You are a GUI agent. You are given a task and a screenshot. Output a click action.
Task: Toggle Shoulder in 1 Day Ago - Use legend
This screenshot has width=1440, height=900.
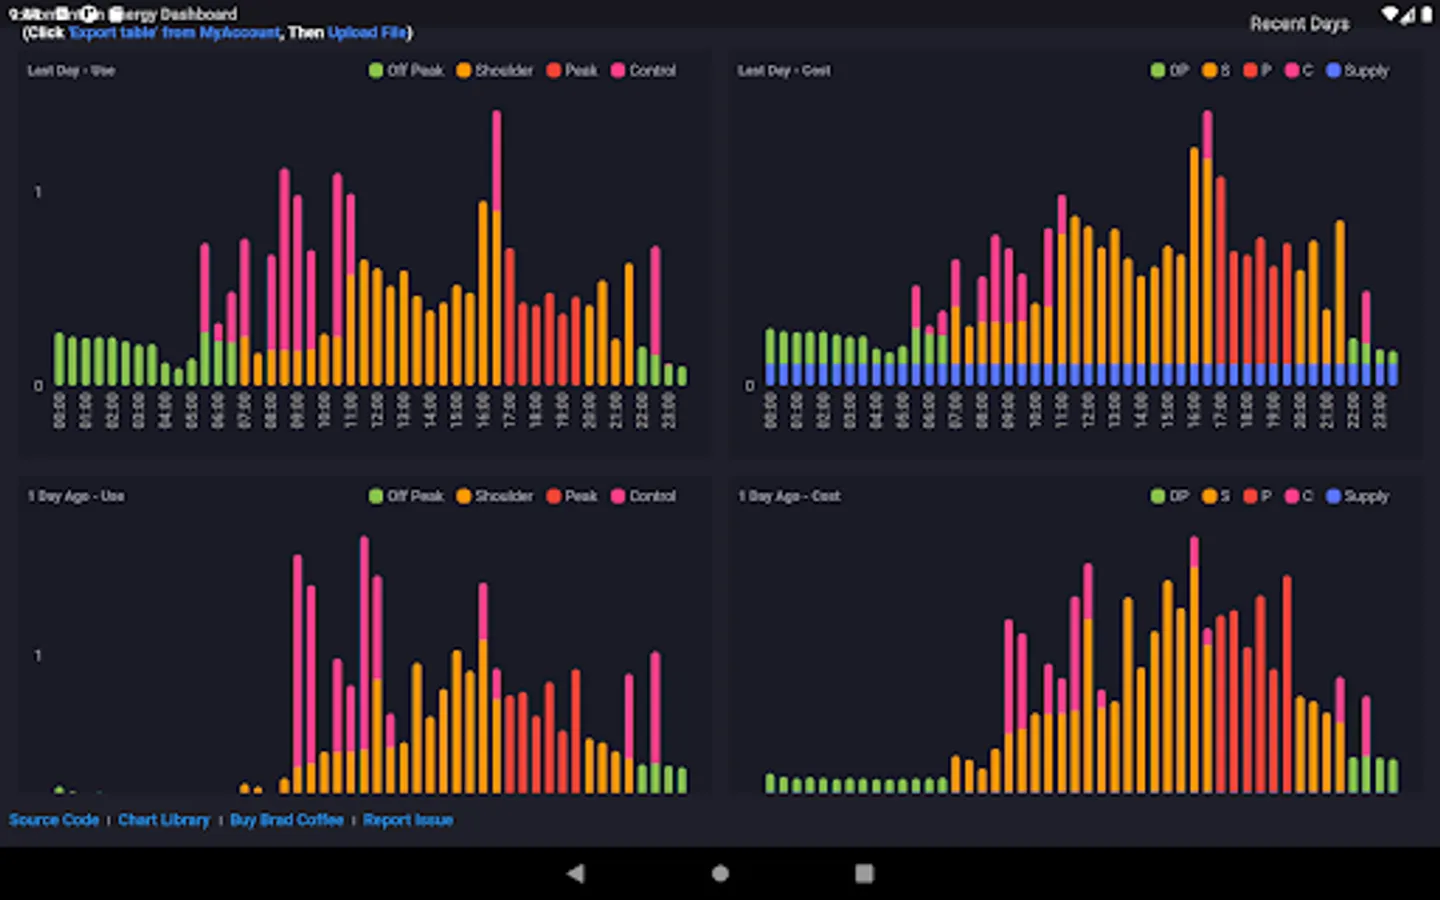tap(495, 496)
